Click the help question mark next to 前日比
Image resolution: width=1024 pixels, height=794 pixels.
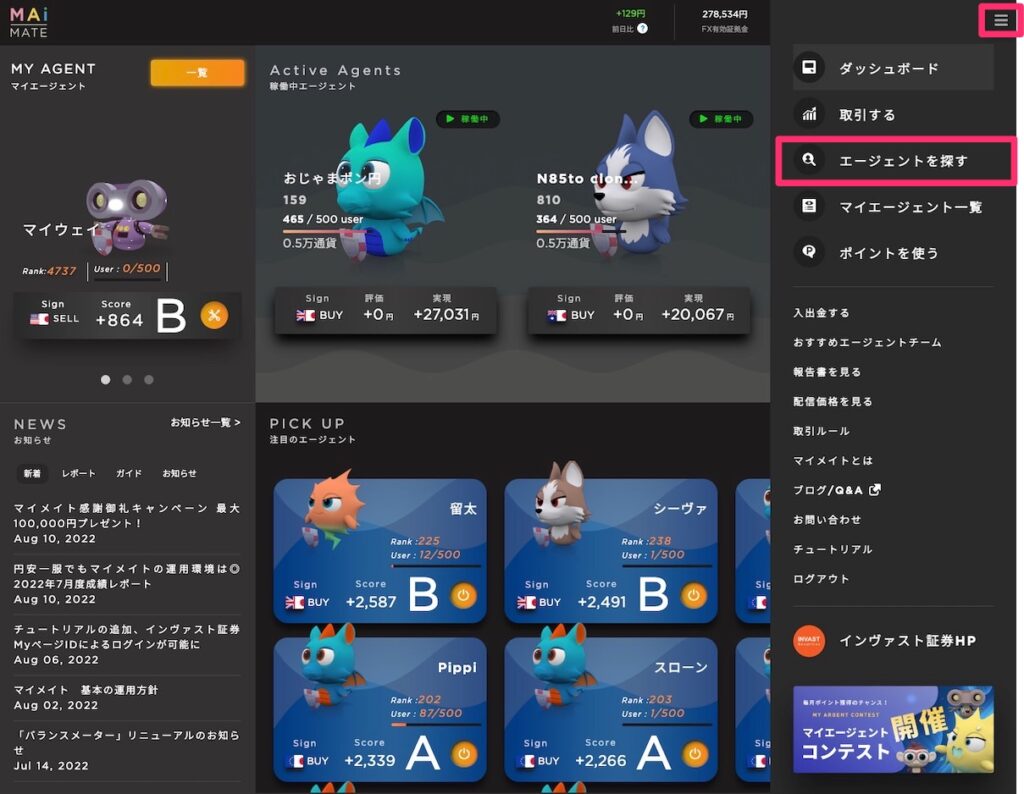click(642, 29)
